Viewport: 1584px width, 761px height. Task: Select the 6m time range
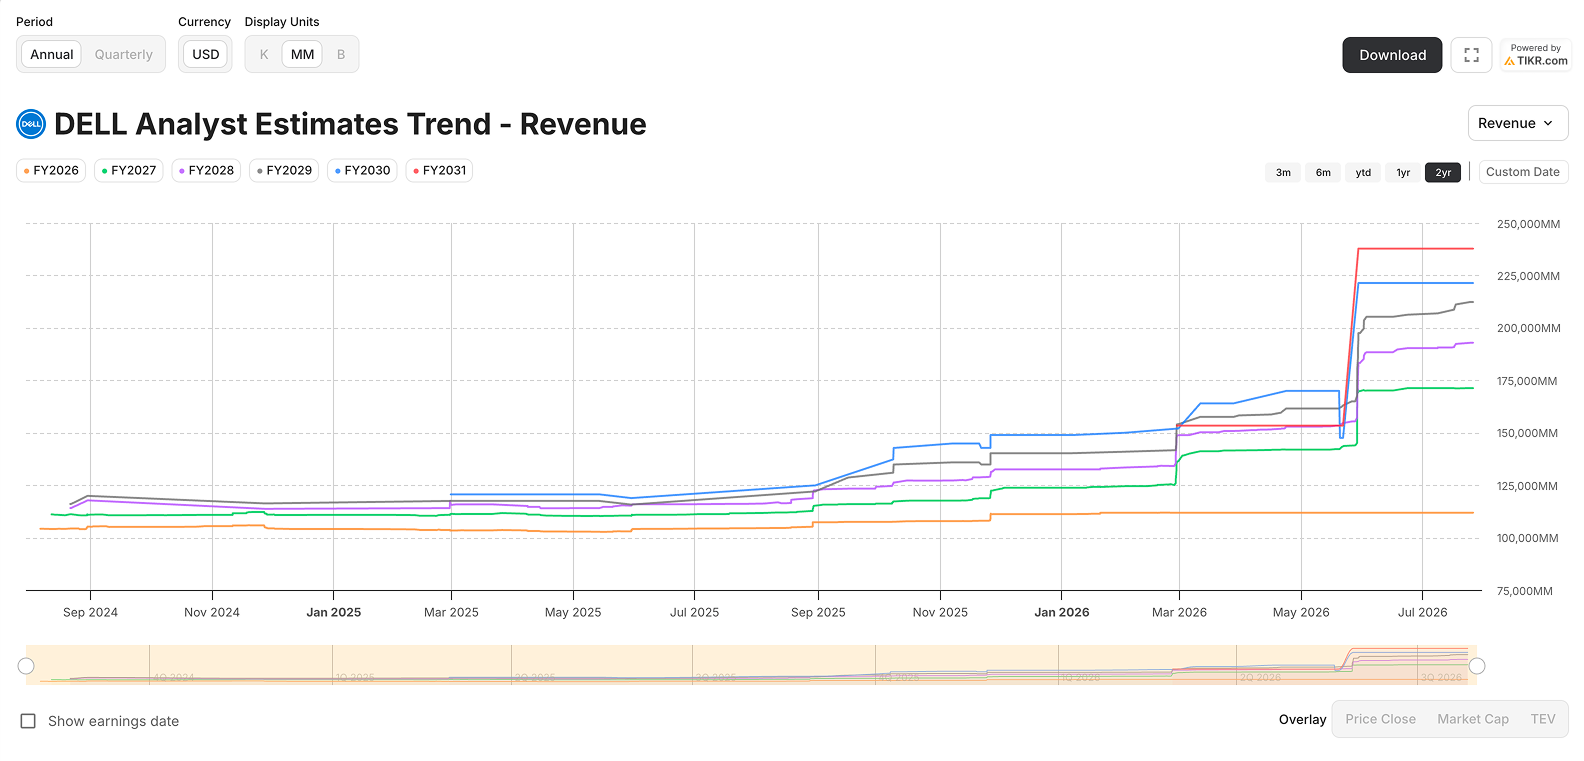pyautogui.click(x=1323, y=172)
